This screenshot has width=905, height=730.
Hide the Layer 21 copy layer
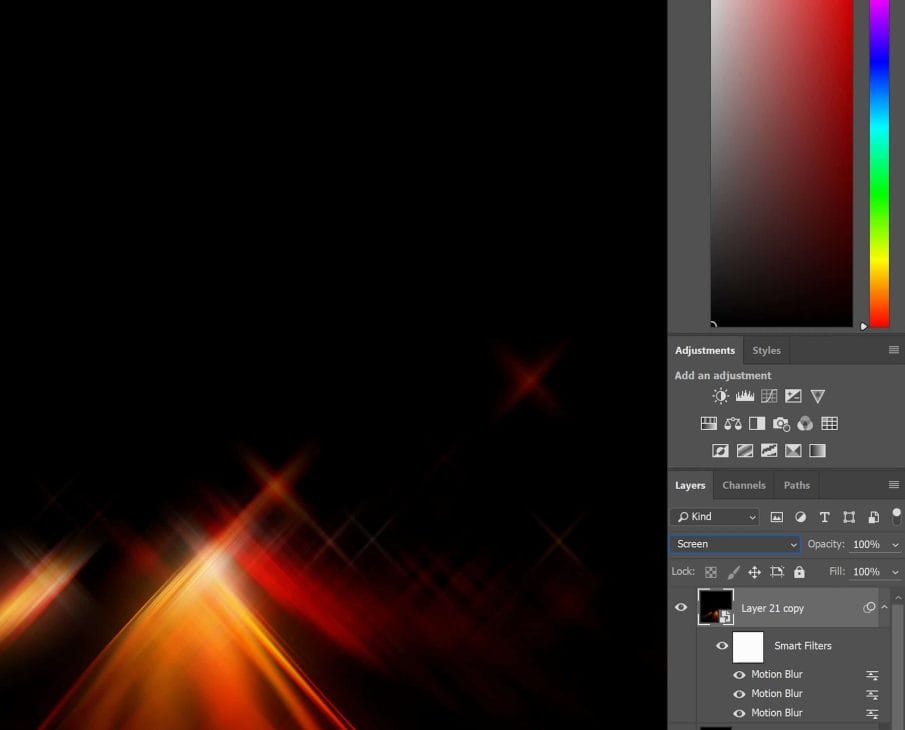point(681,607)
